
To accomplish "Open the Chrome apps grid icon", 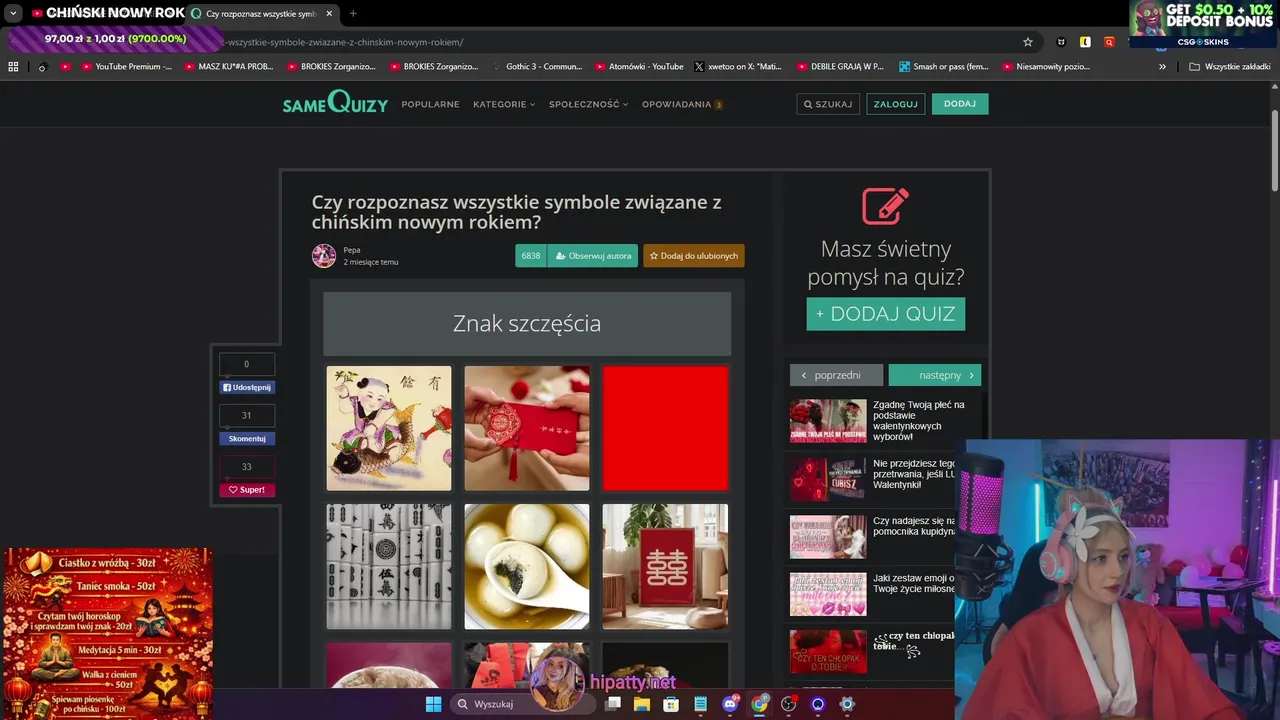I will click(13, 67).
